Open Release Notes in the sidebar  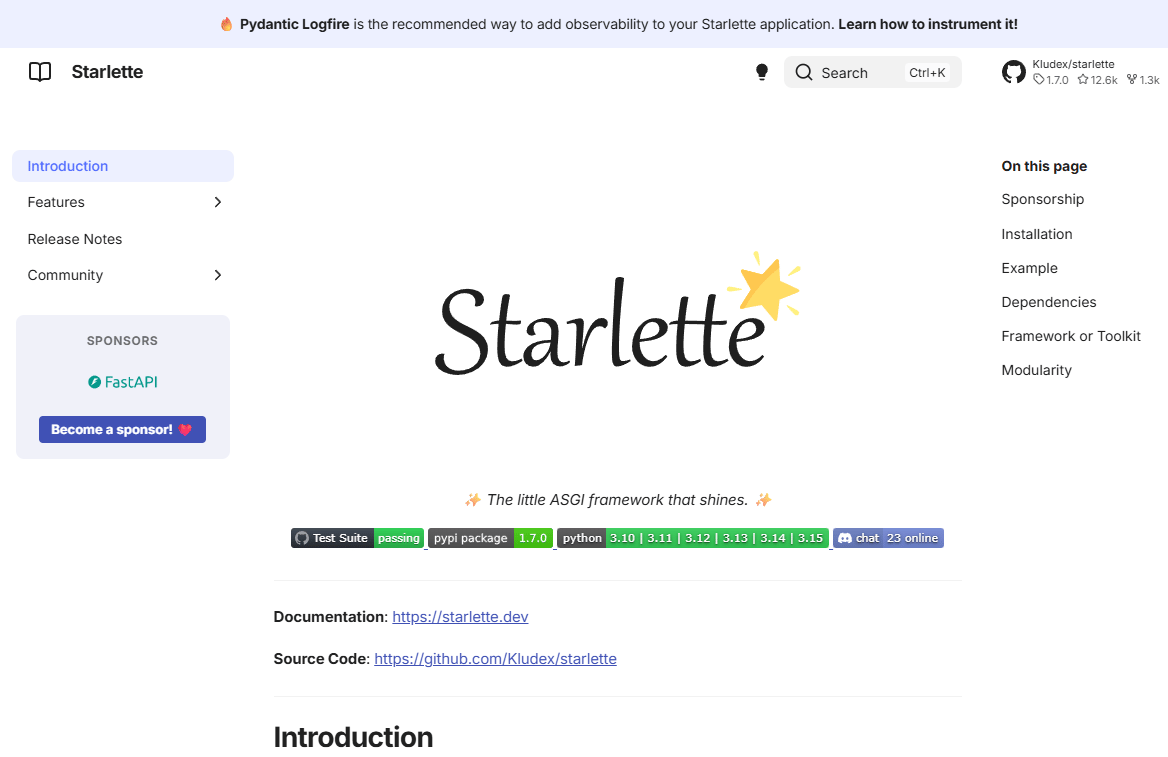point(74,239)
